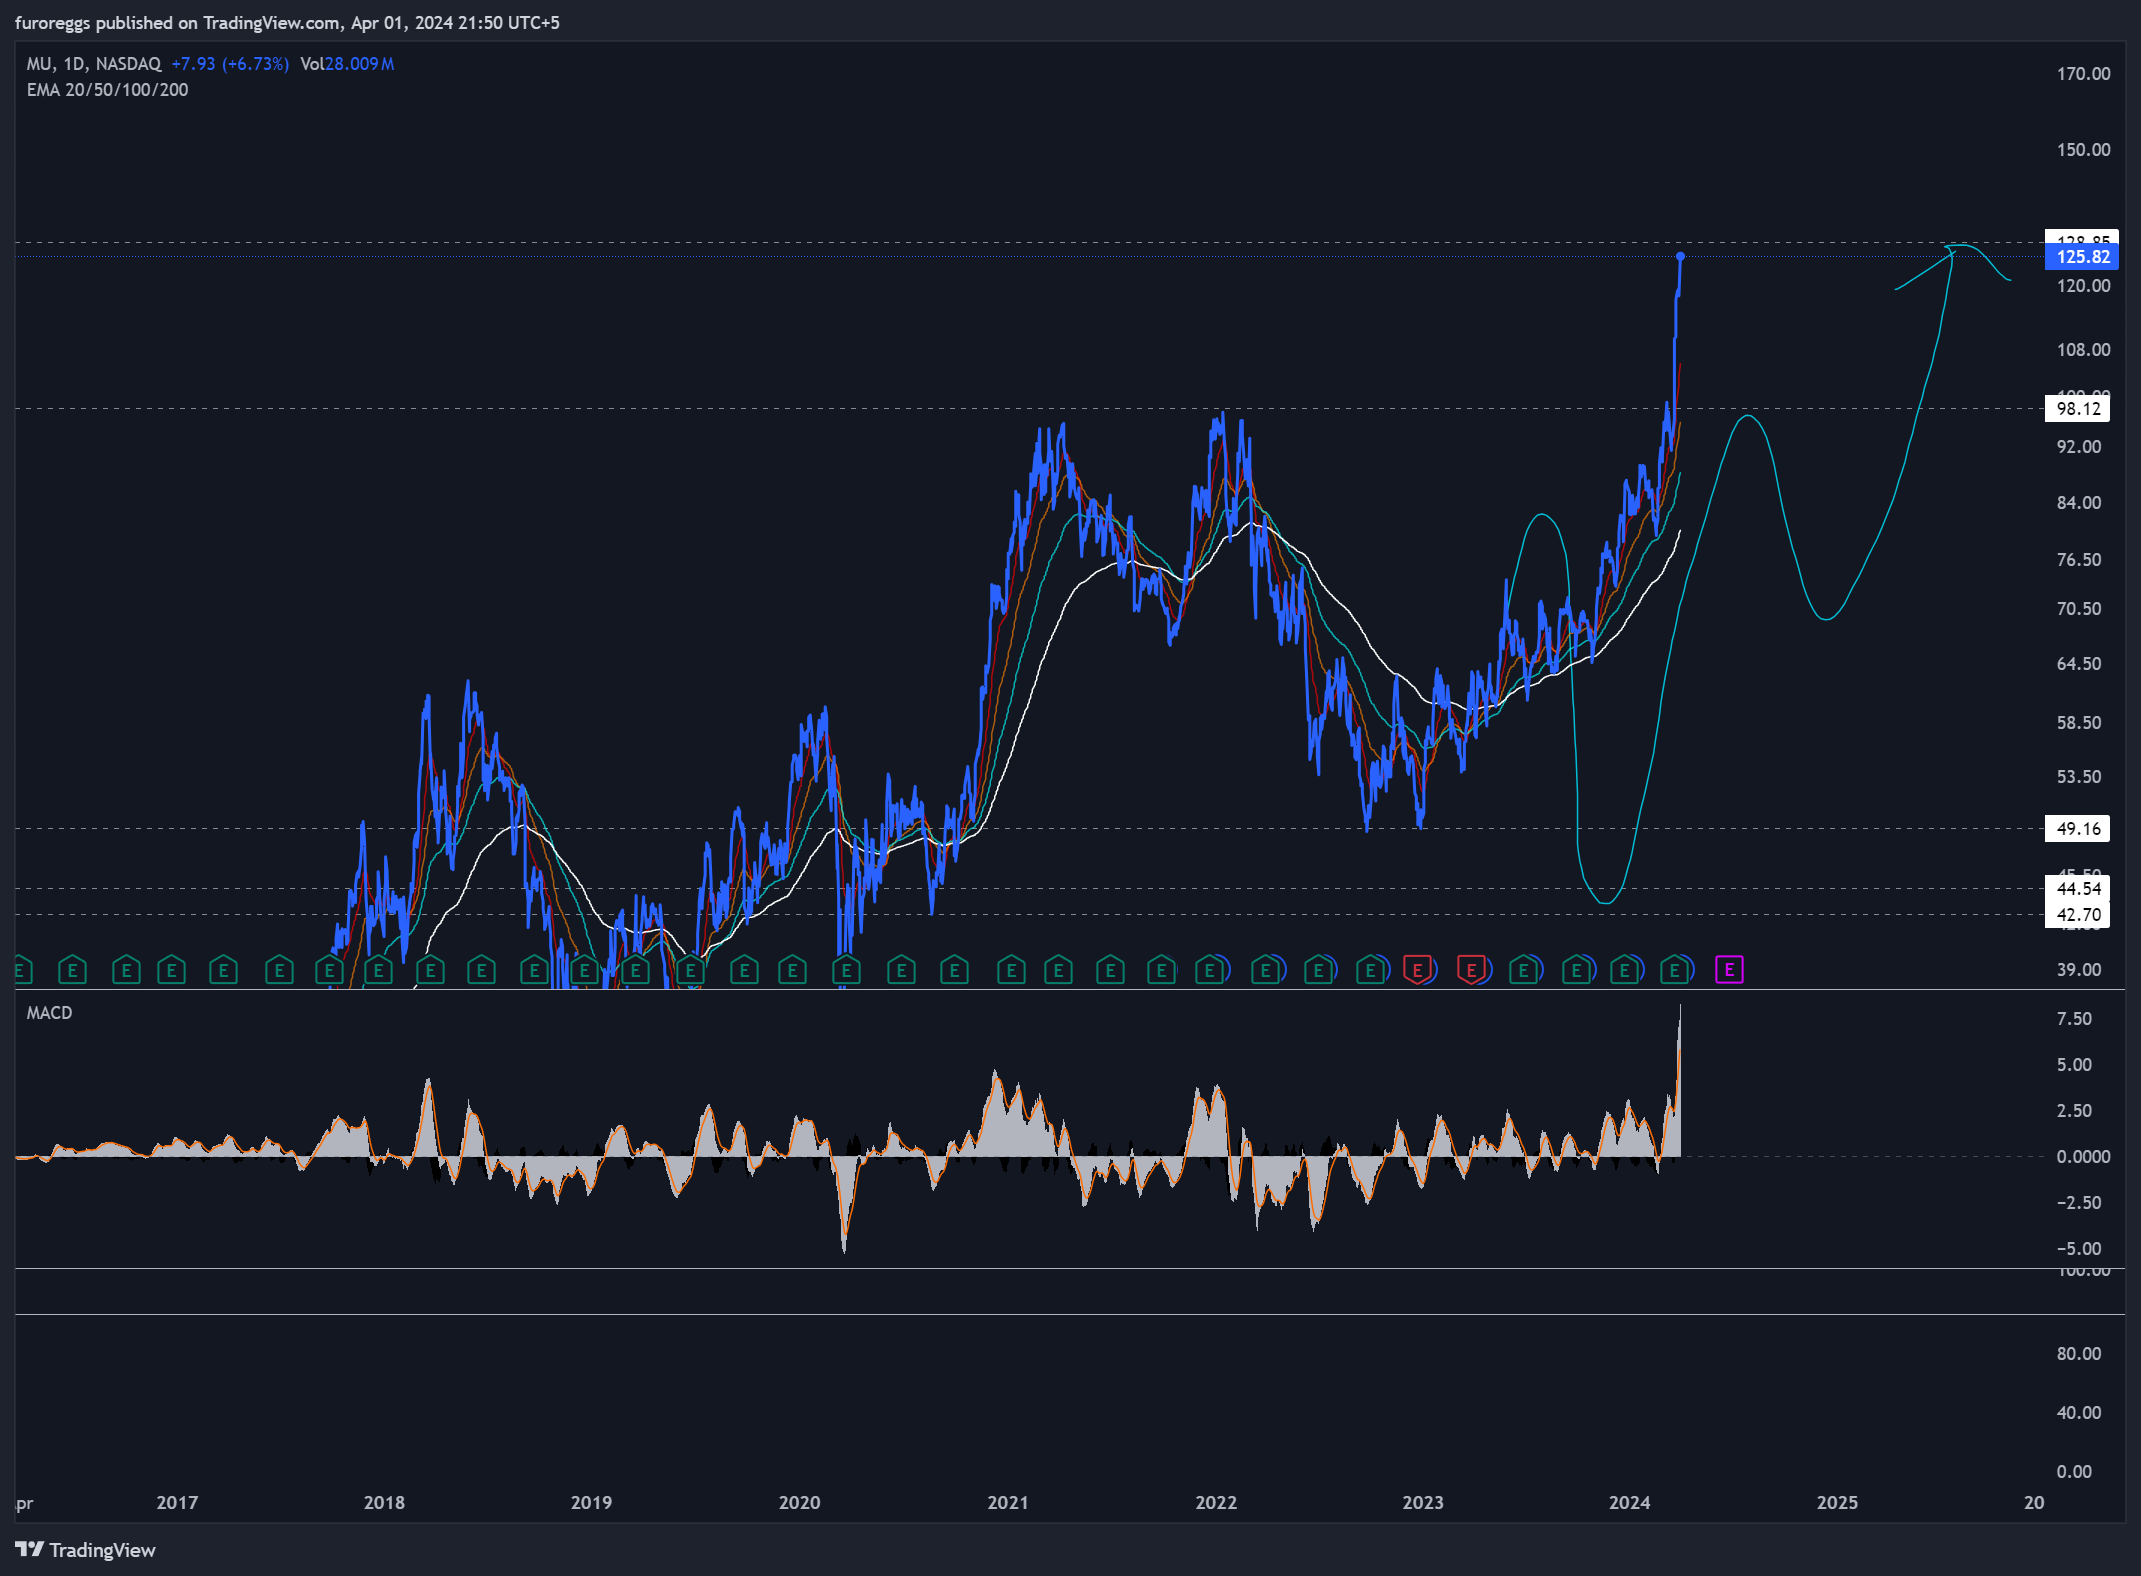The image size is (2141, 1576).
Task: Click the 108.00 price scale label
Action: pyautogui.click(x=2083, y=350)
